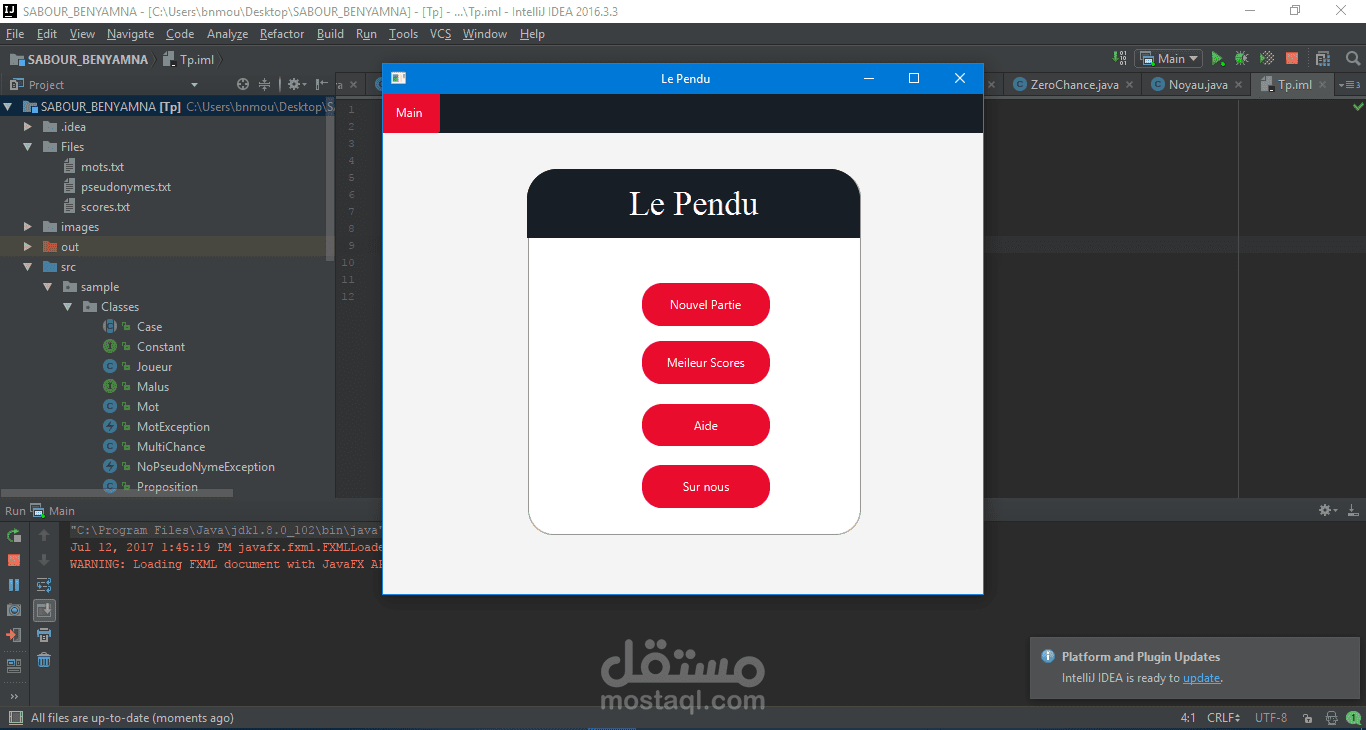Open Search Everywhere magnifier icon

(x=1352, y=59)
